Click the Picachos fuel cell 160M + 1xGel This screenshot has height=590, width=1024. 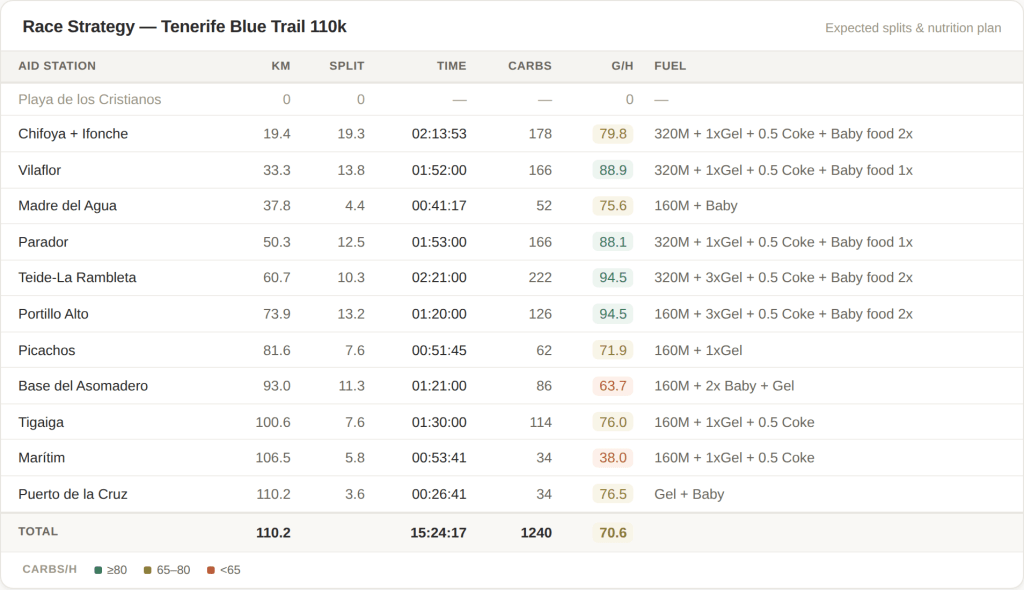click(x=698, y=350)
